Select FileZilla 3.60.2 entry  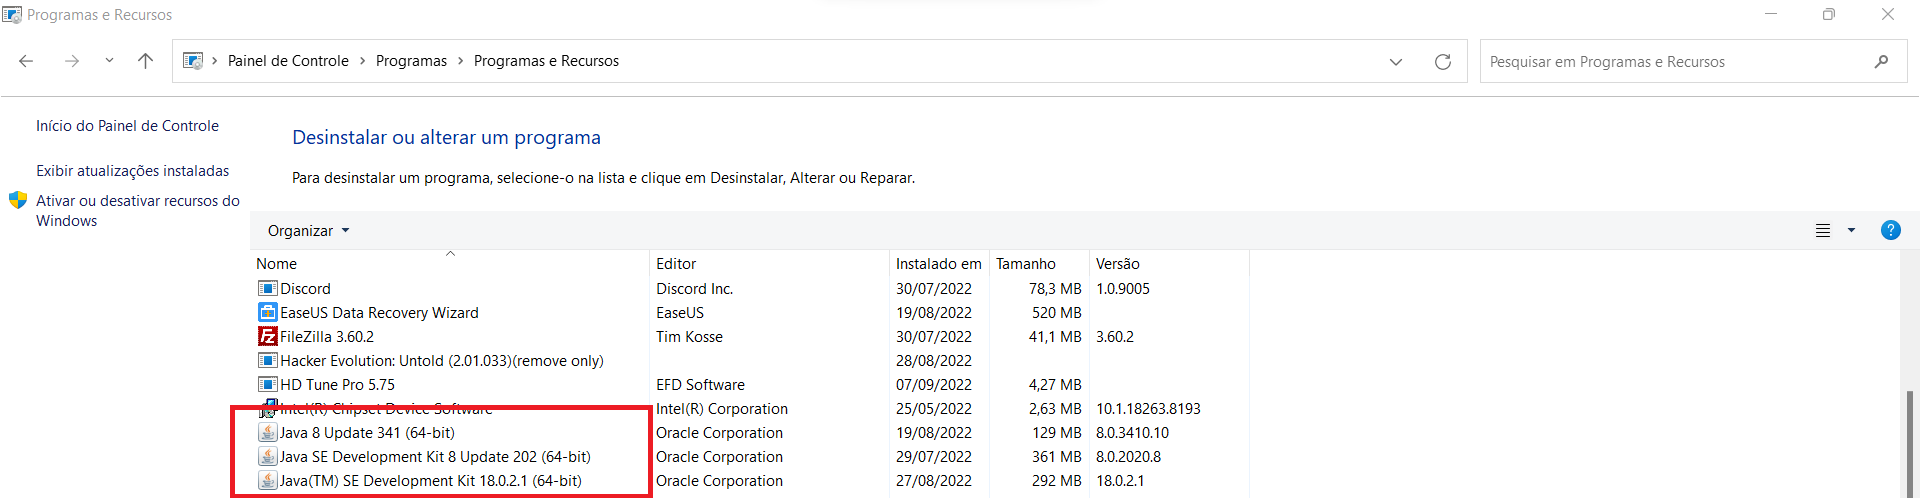(x=327, y=337)
